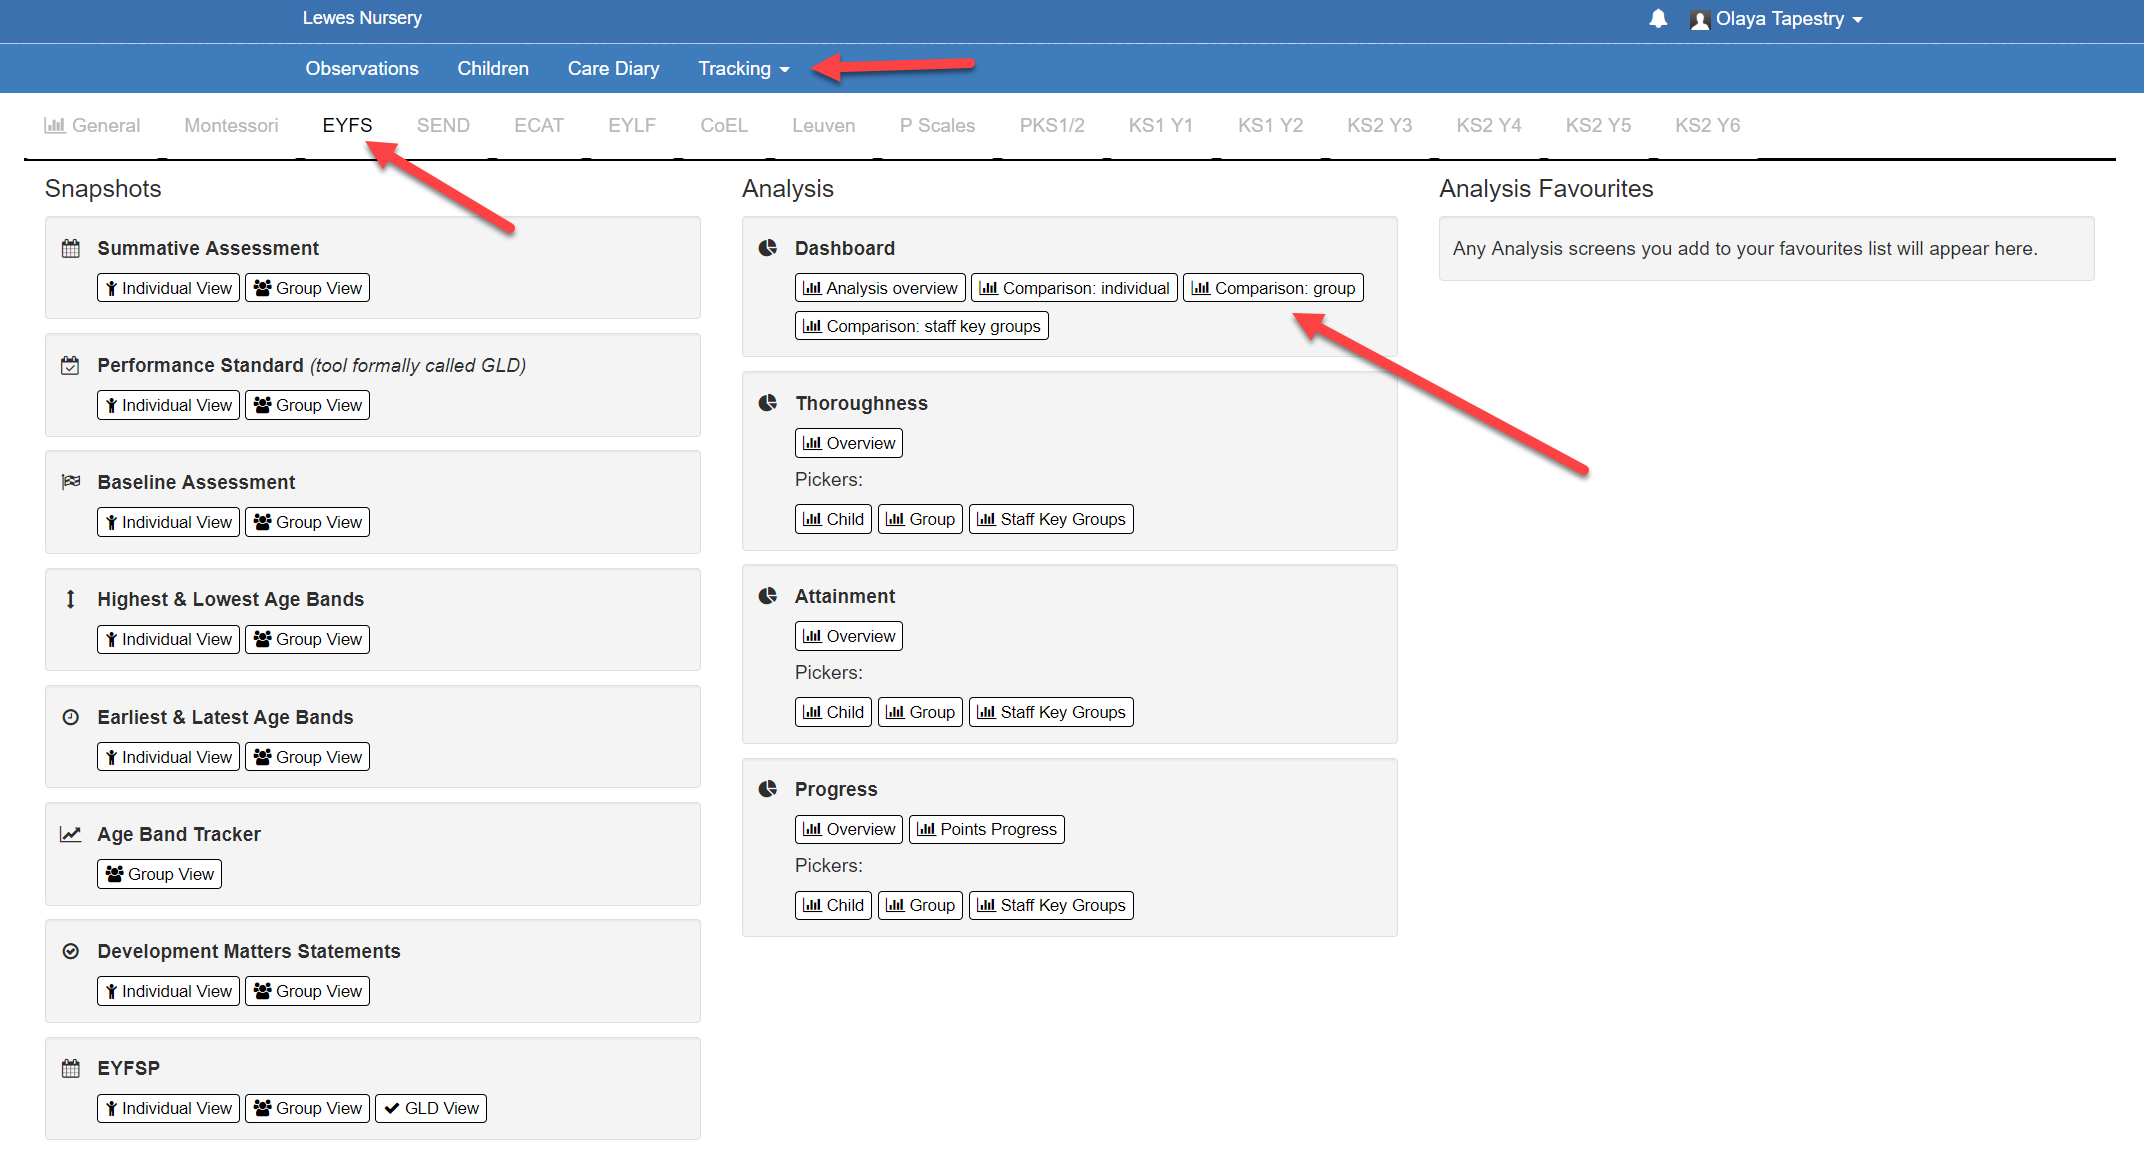The image size is (2144, 1161).
Task: Click the Comparison: group button
Action: click(1273, 288)
